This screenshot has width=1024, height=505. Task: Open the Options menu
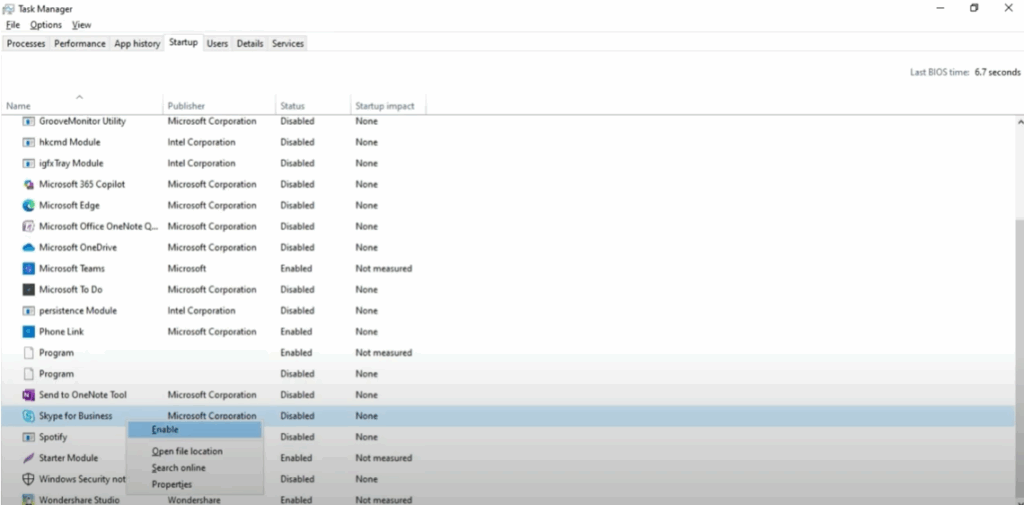tap(46, 25)
